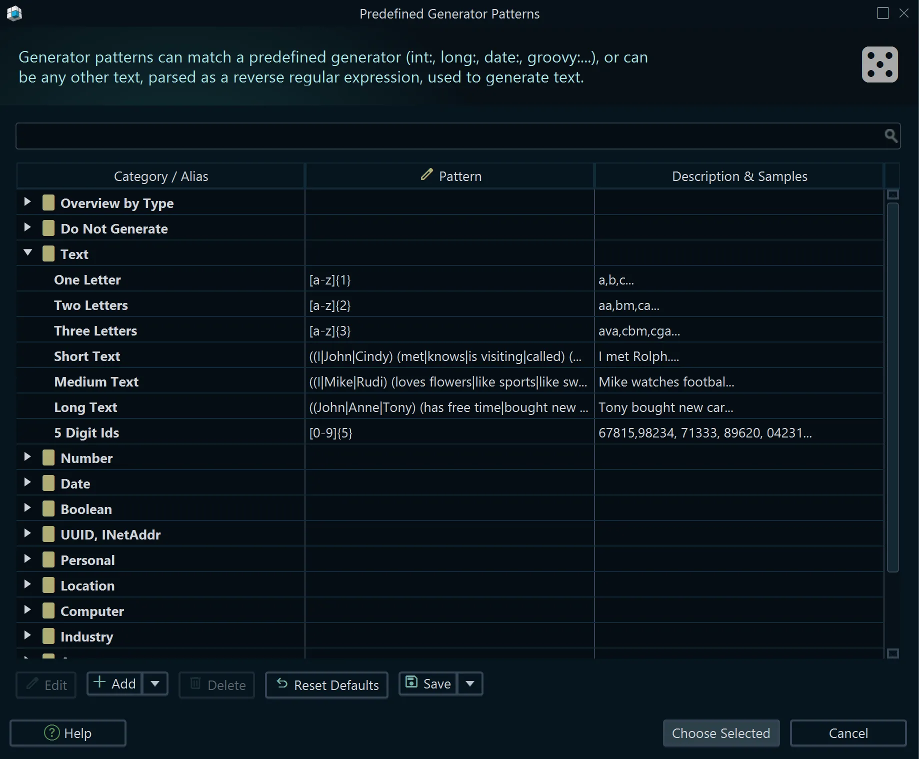Open the Add button dropdown arrow

(x=154, y=684)
